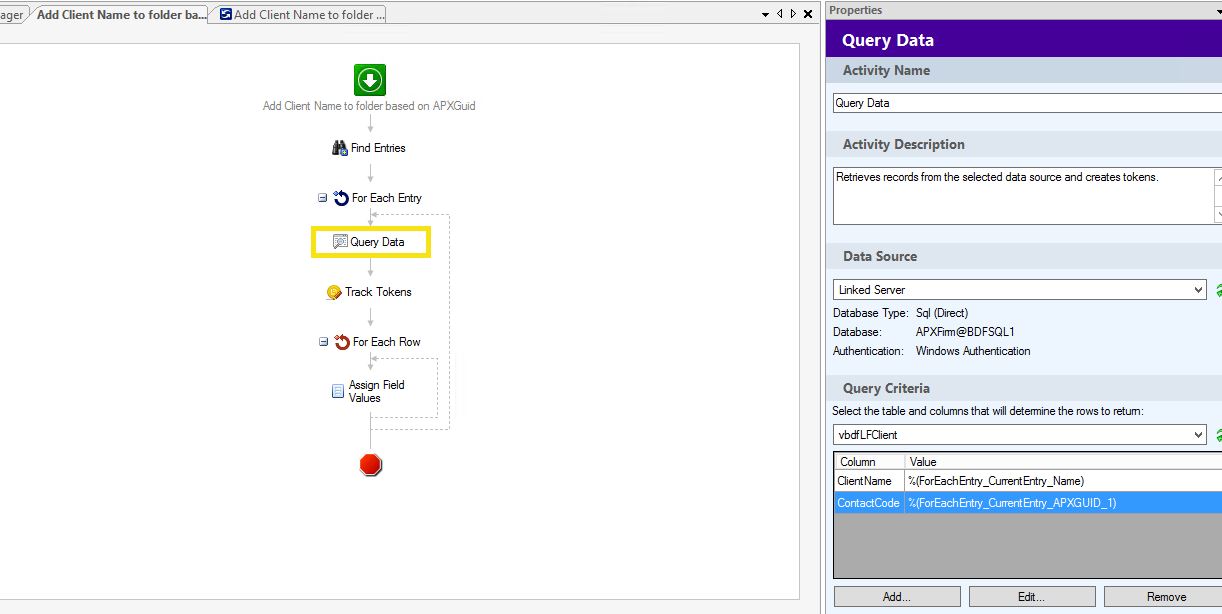This screenshot has width=1222, height=614.
Task: Click the For Each Entry loop icon
Action: pos(341,198)
